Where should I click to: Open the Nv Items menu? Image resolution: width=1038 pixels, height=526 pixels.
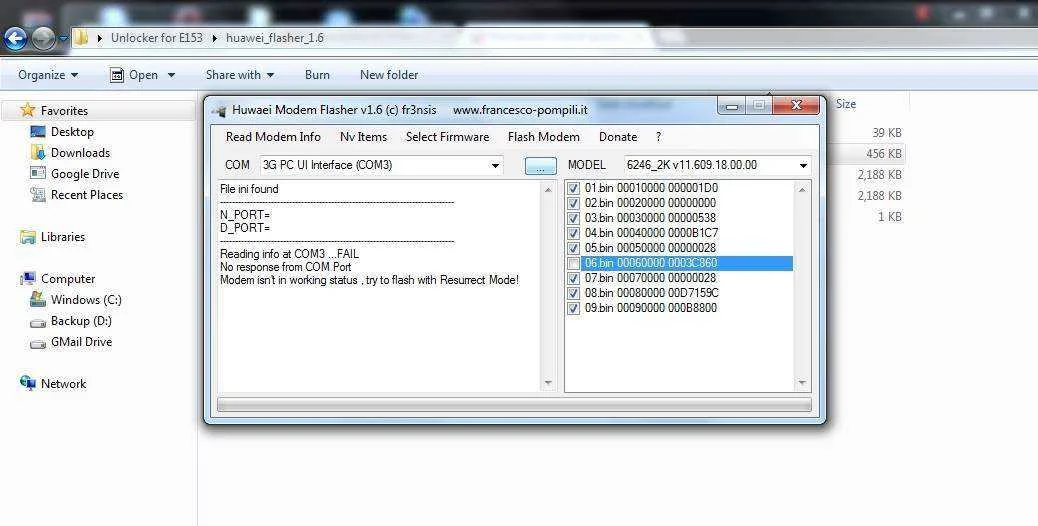pyautogui.click(x=363, y=137)
